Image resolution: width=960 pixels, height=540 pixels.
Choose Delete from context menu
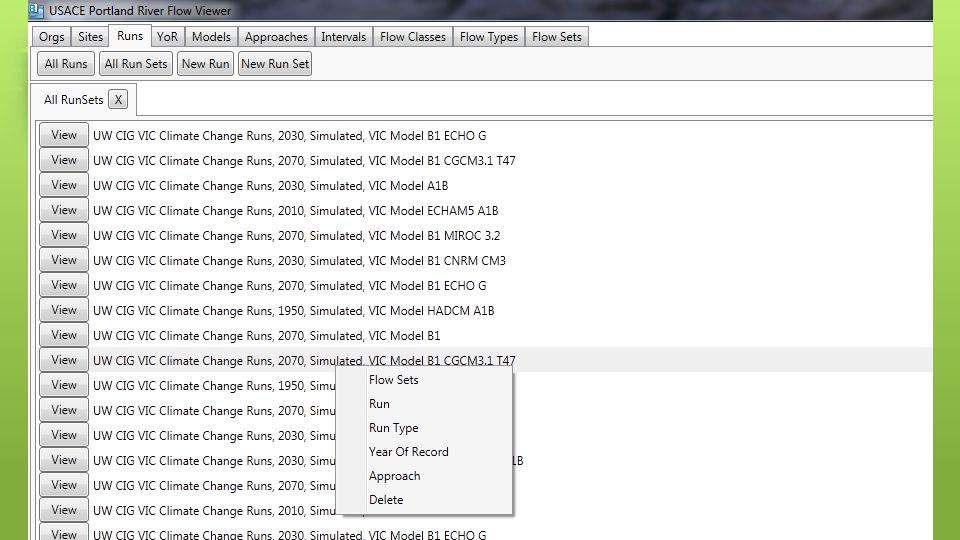[386, 500]
